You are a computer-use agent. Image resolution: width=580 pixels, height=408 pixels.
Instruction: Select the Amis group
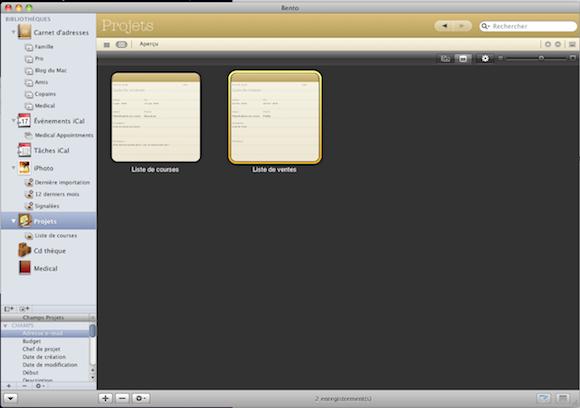click(x=37, y=82)
